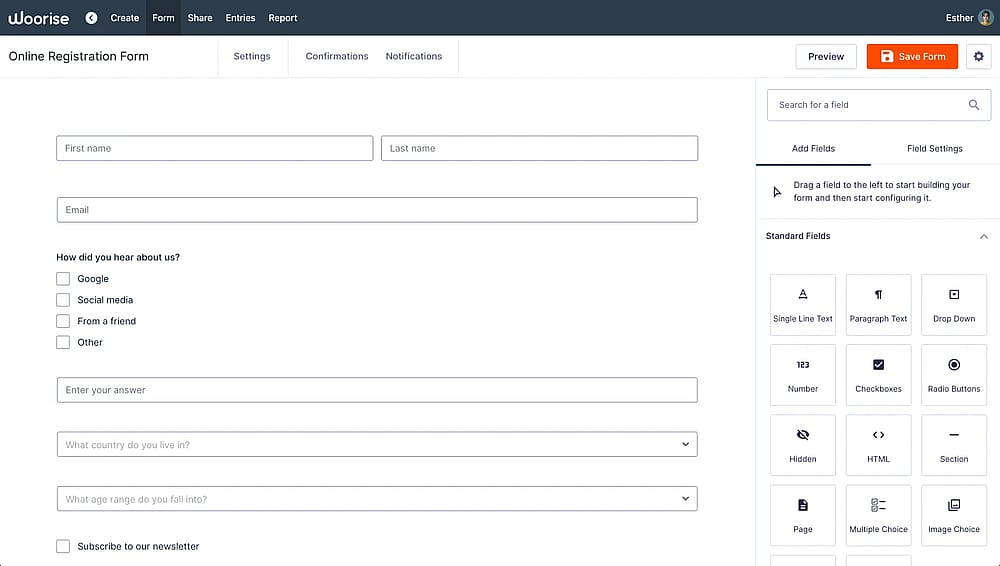Add an HTML field
The image size is (1000, 566).
[878, 445]
